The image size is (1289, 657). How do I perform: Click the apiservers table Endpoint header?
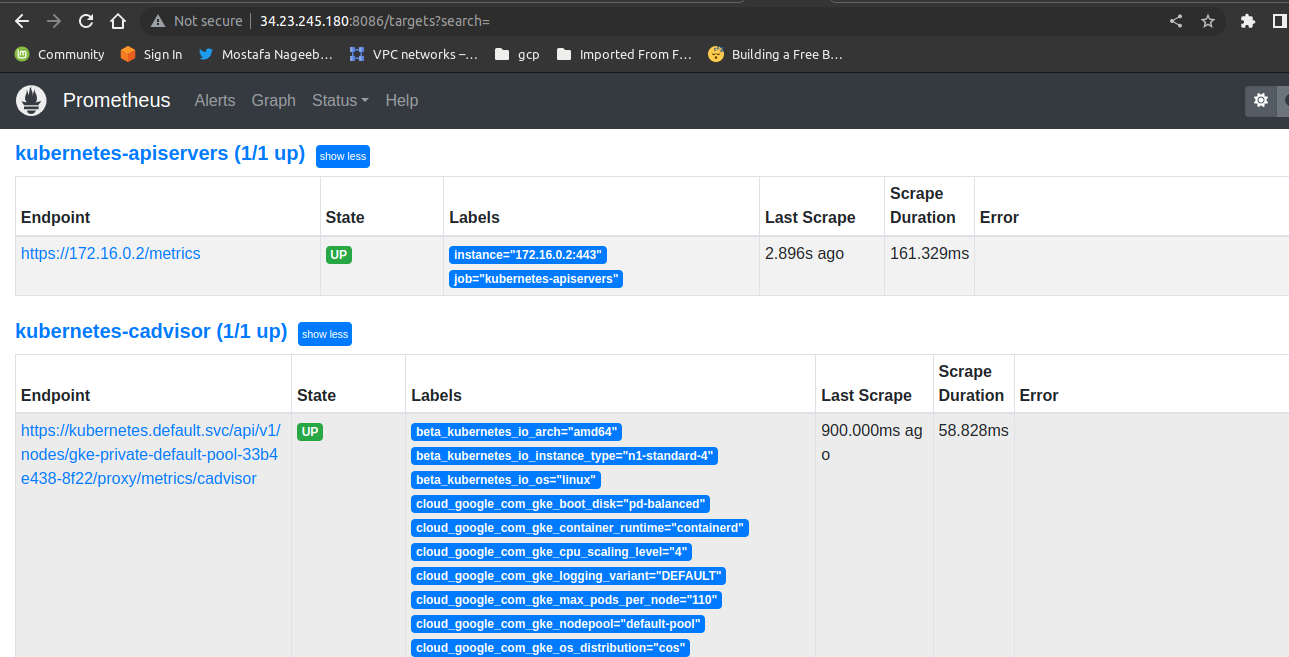tap(55, 218)
